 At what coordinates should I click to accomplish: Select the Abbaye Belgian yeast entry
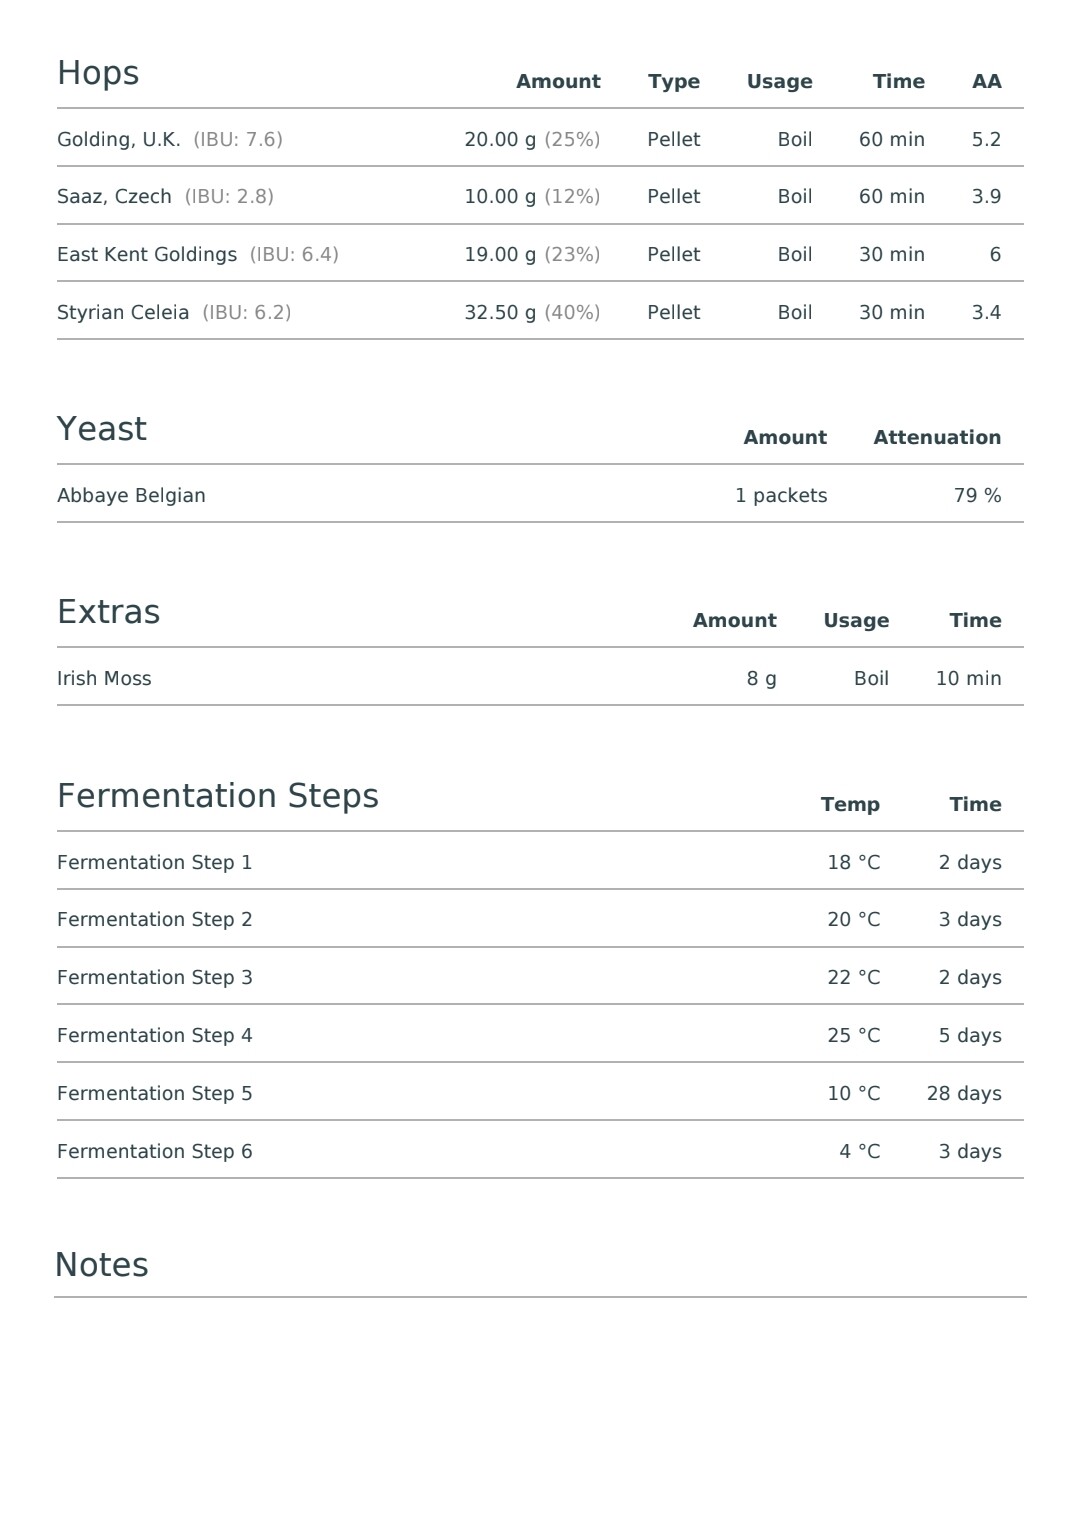[x=131, y=496]
